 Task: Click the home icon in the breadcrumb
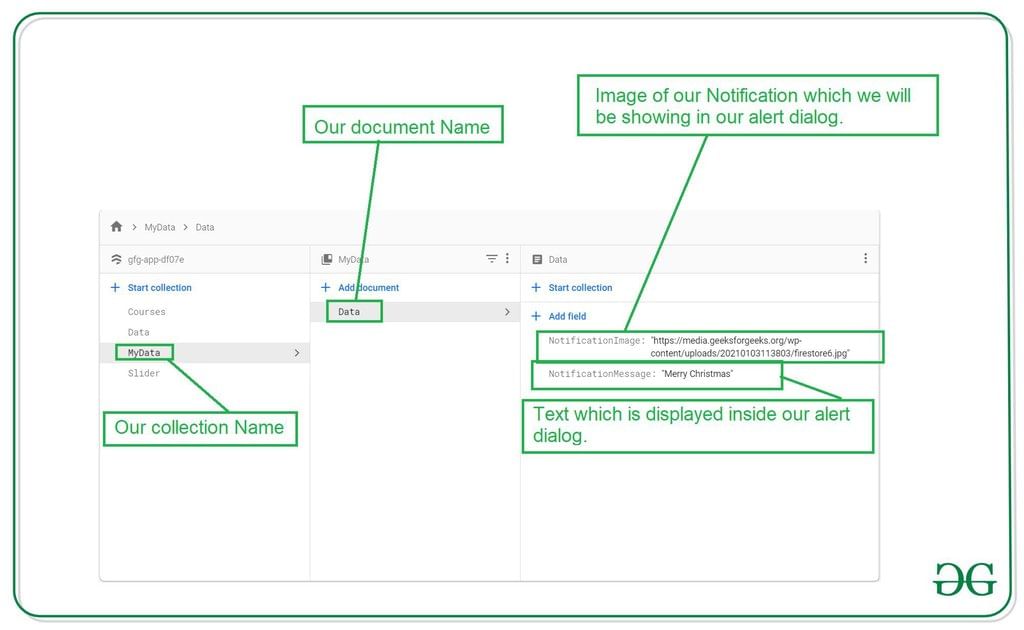116,227
